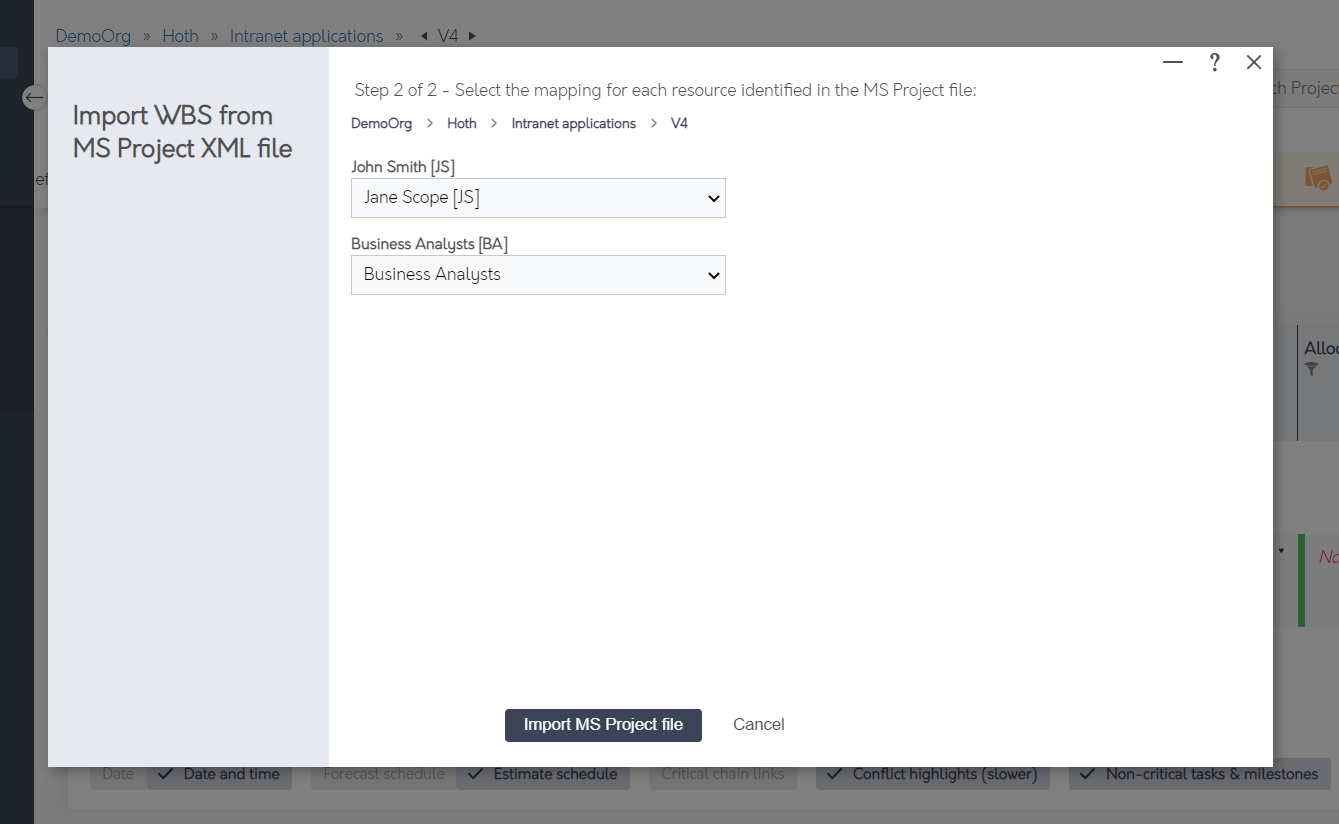The width and height of the screenshot is (1339, 824).
Task: Cancel the MS Project import
Action: click(x=758, y=724)
